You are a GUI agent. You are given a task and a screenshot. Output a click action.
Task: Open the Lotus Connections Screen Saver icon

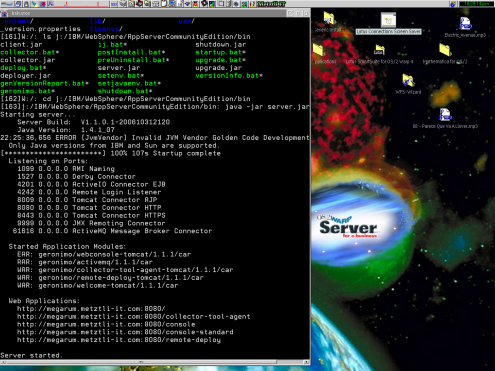pyautogui.click(x=388, y=20)
